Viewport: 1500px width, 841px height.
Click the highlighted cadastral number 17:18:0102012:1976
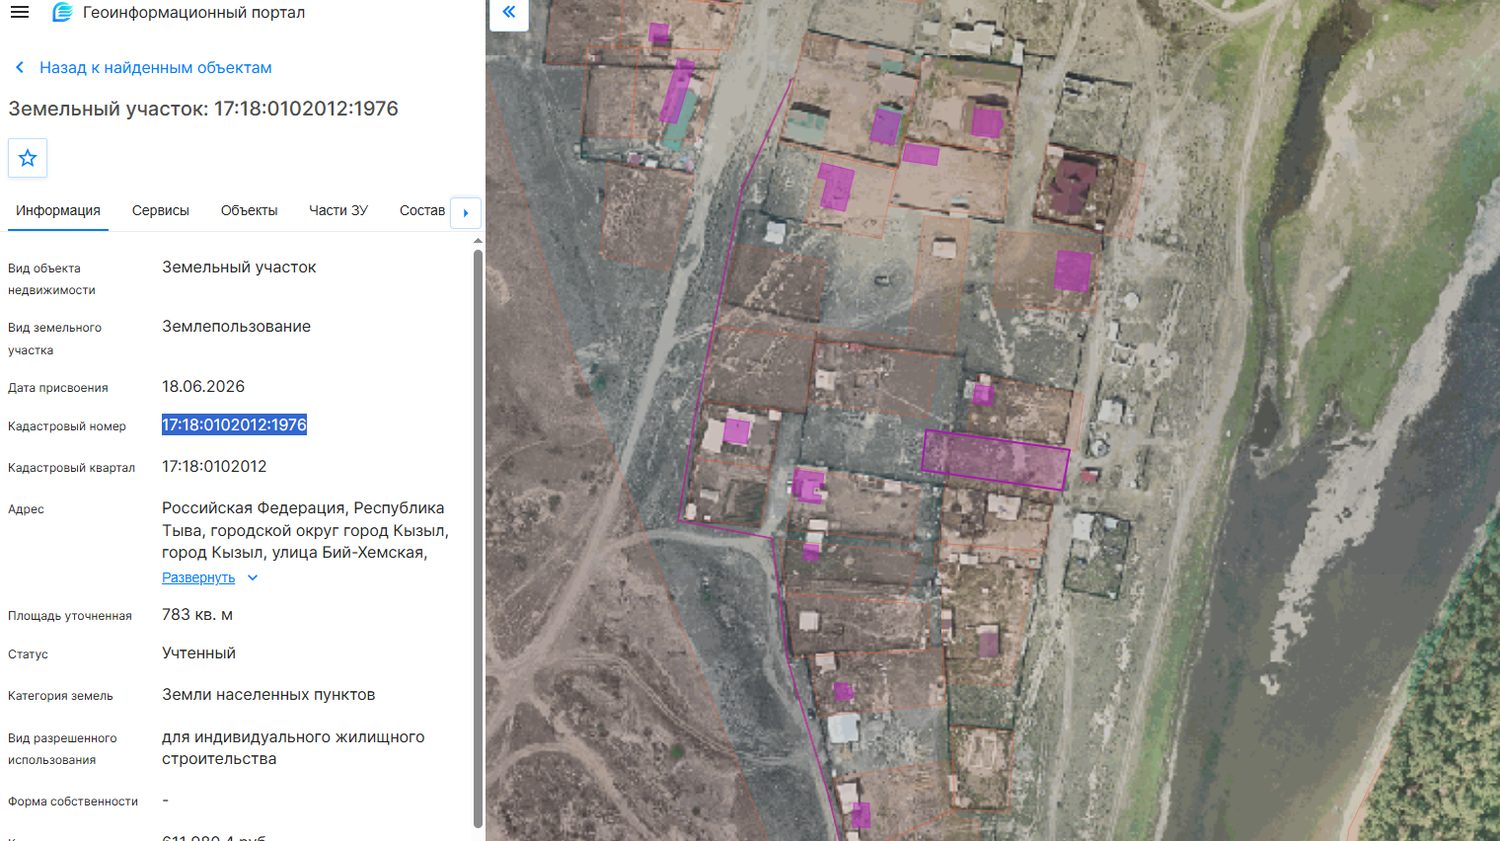[234, 425]
